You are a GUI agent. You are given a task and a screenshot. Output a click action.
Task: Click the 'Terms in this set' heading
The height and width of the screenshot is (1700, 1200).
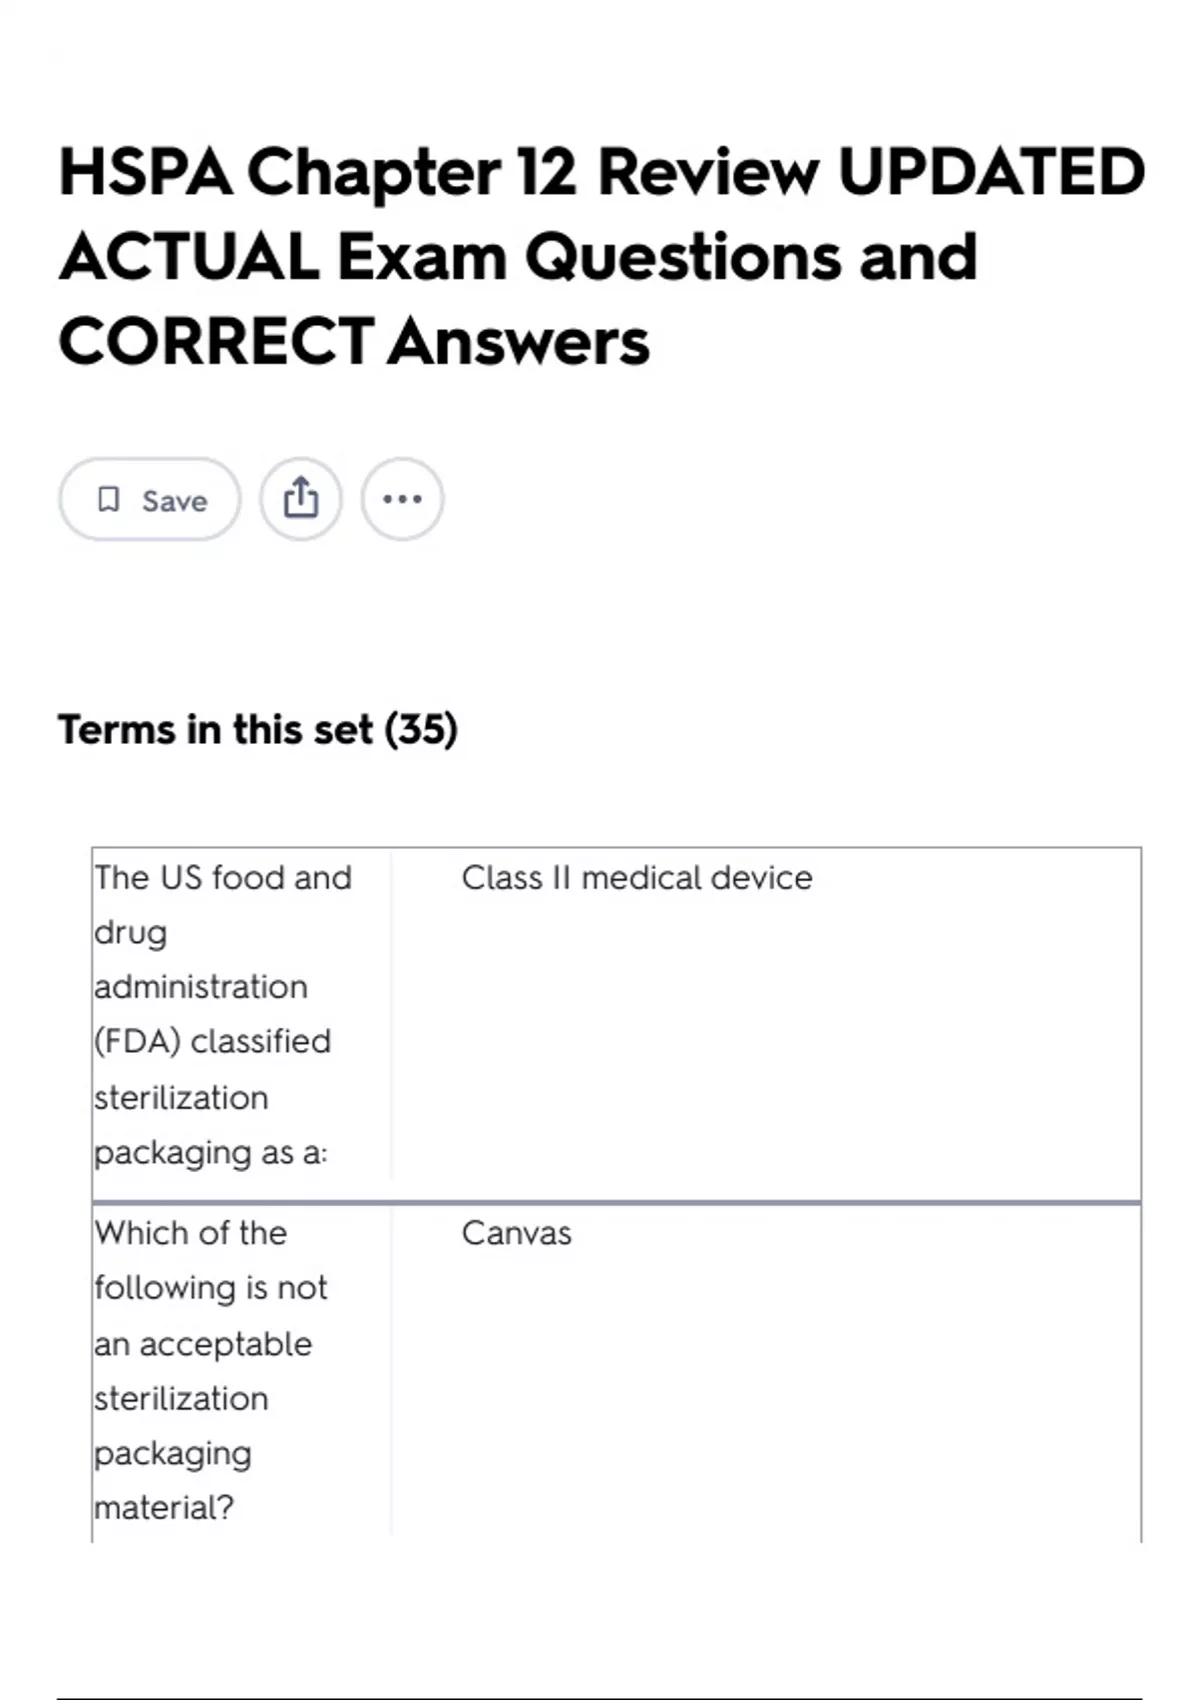point(215,729)
